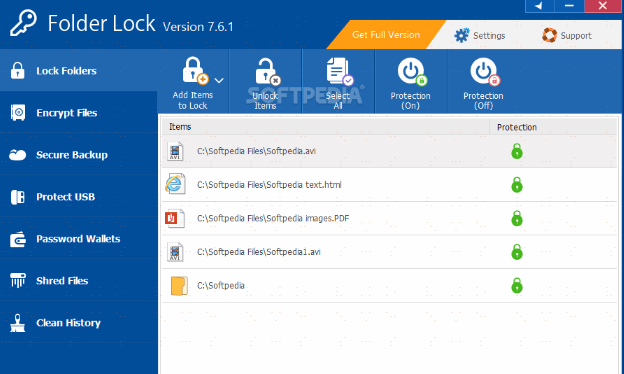The height and width of the screenshot is (374, 624).
Task: Click the Select All documents icon
Action: click(x=339, y=72)
